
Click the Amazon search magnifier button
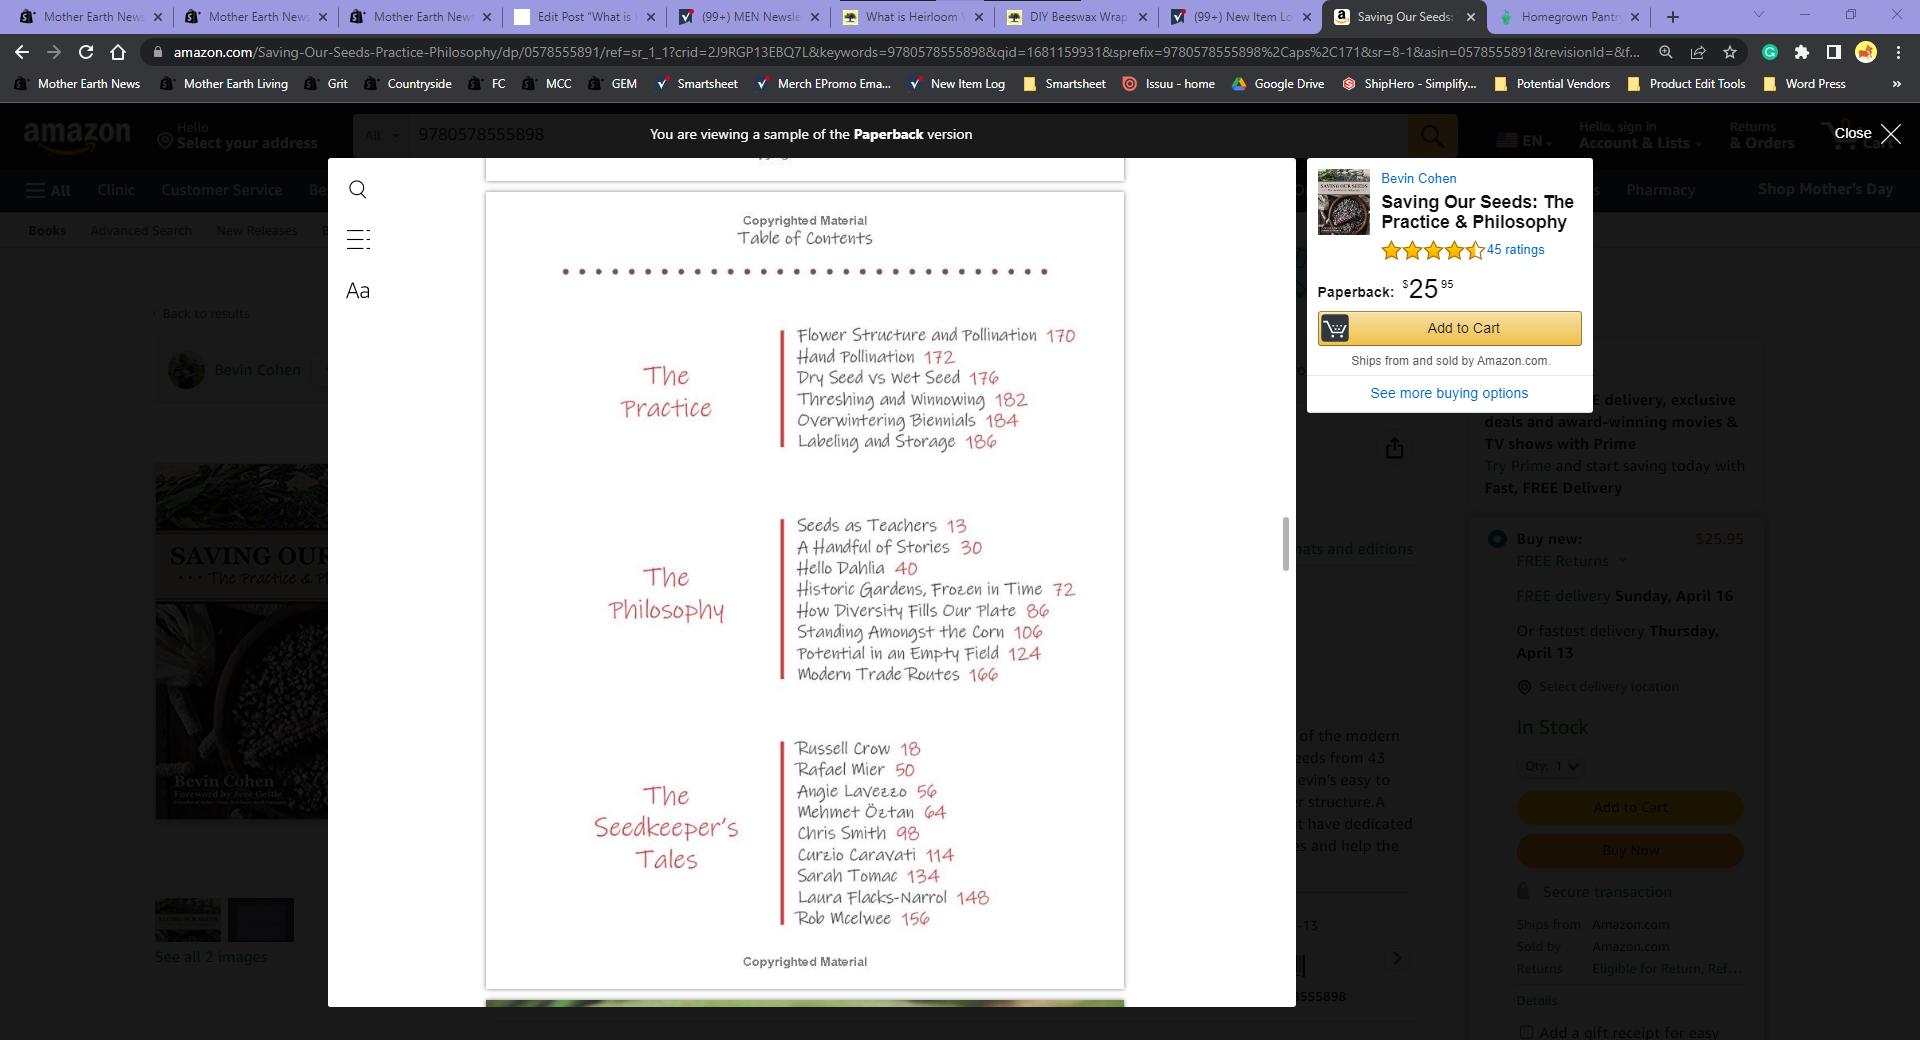1432,135
